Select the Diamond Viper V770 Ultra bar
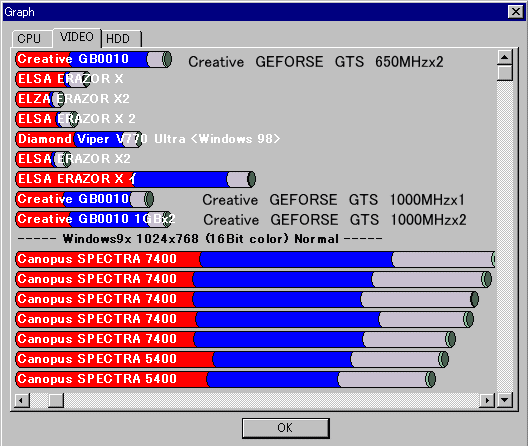The height and width of the screenshot is (446, 528). (x=79, y=139)
